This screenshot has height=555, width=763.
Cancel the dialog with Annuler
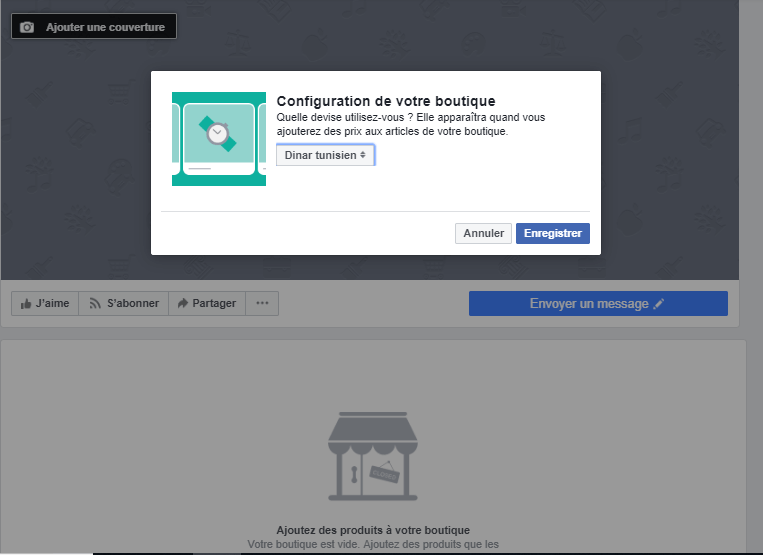coord(483,233)
